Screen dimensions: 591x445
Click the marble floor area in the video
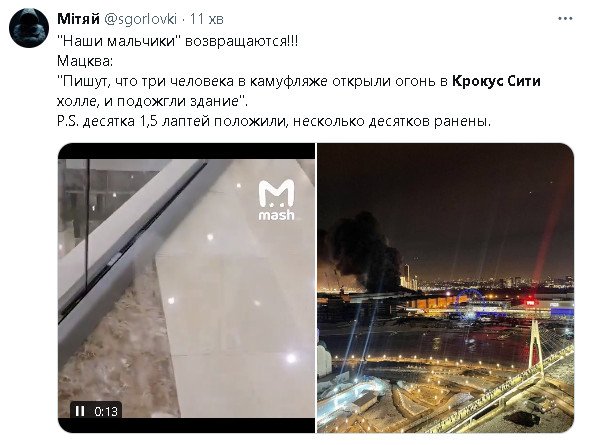pyautogui.click(x=236, y=309)
